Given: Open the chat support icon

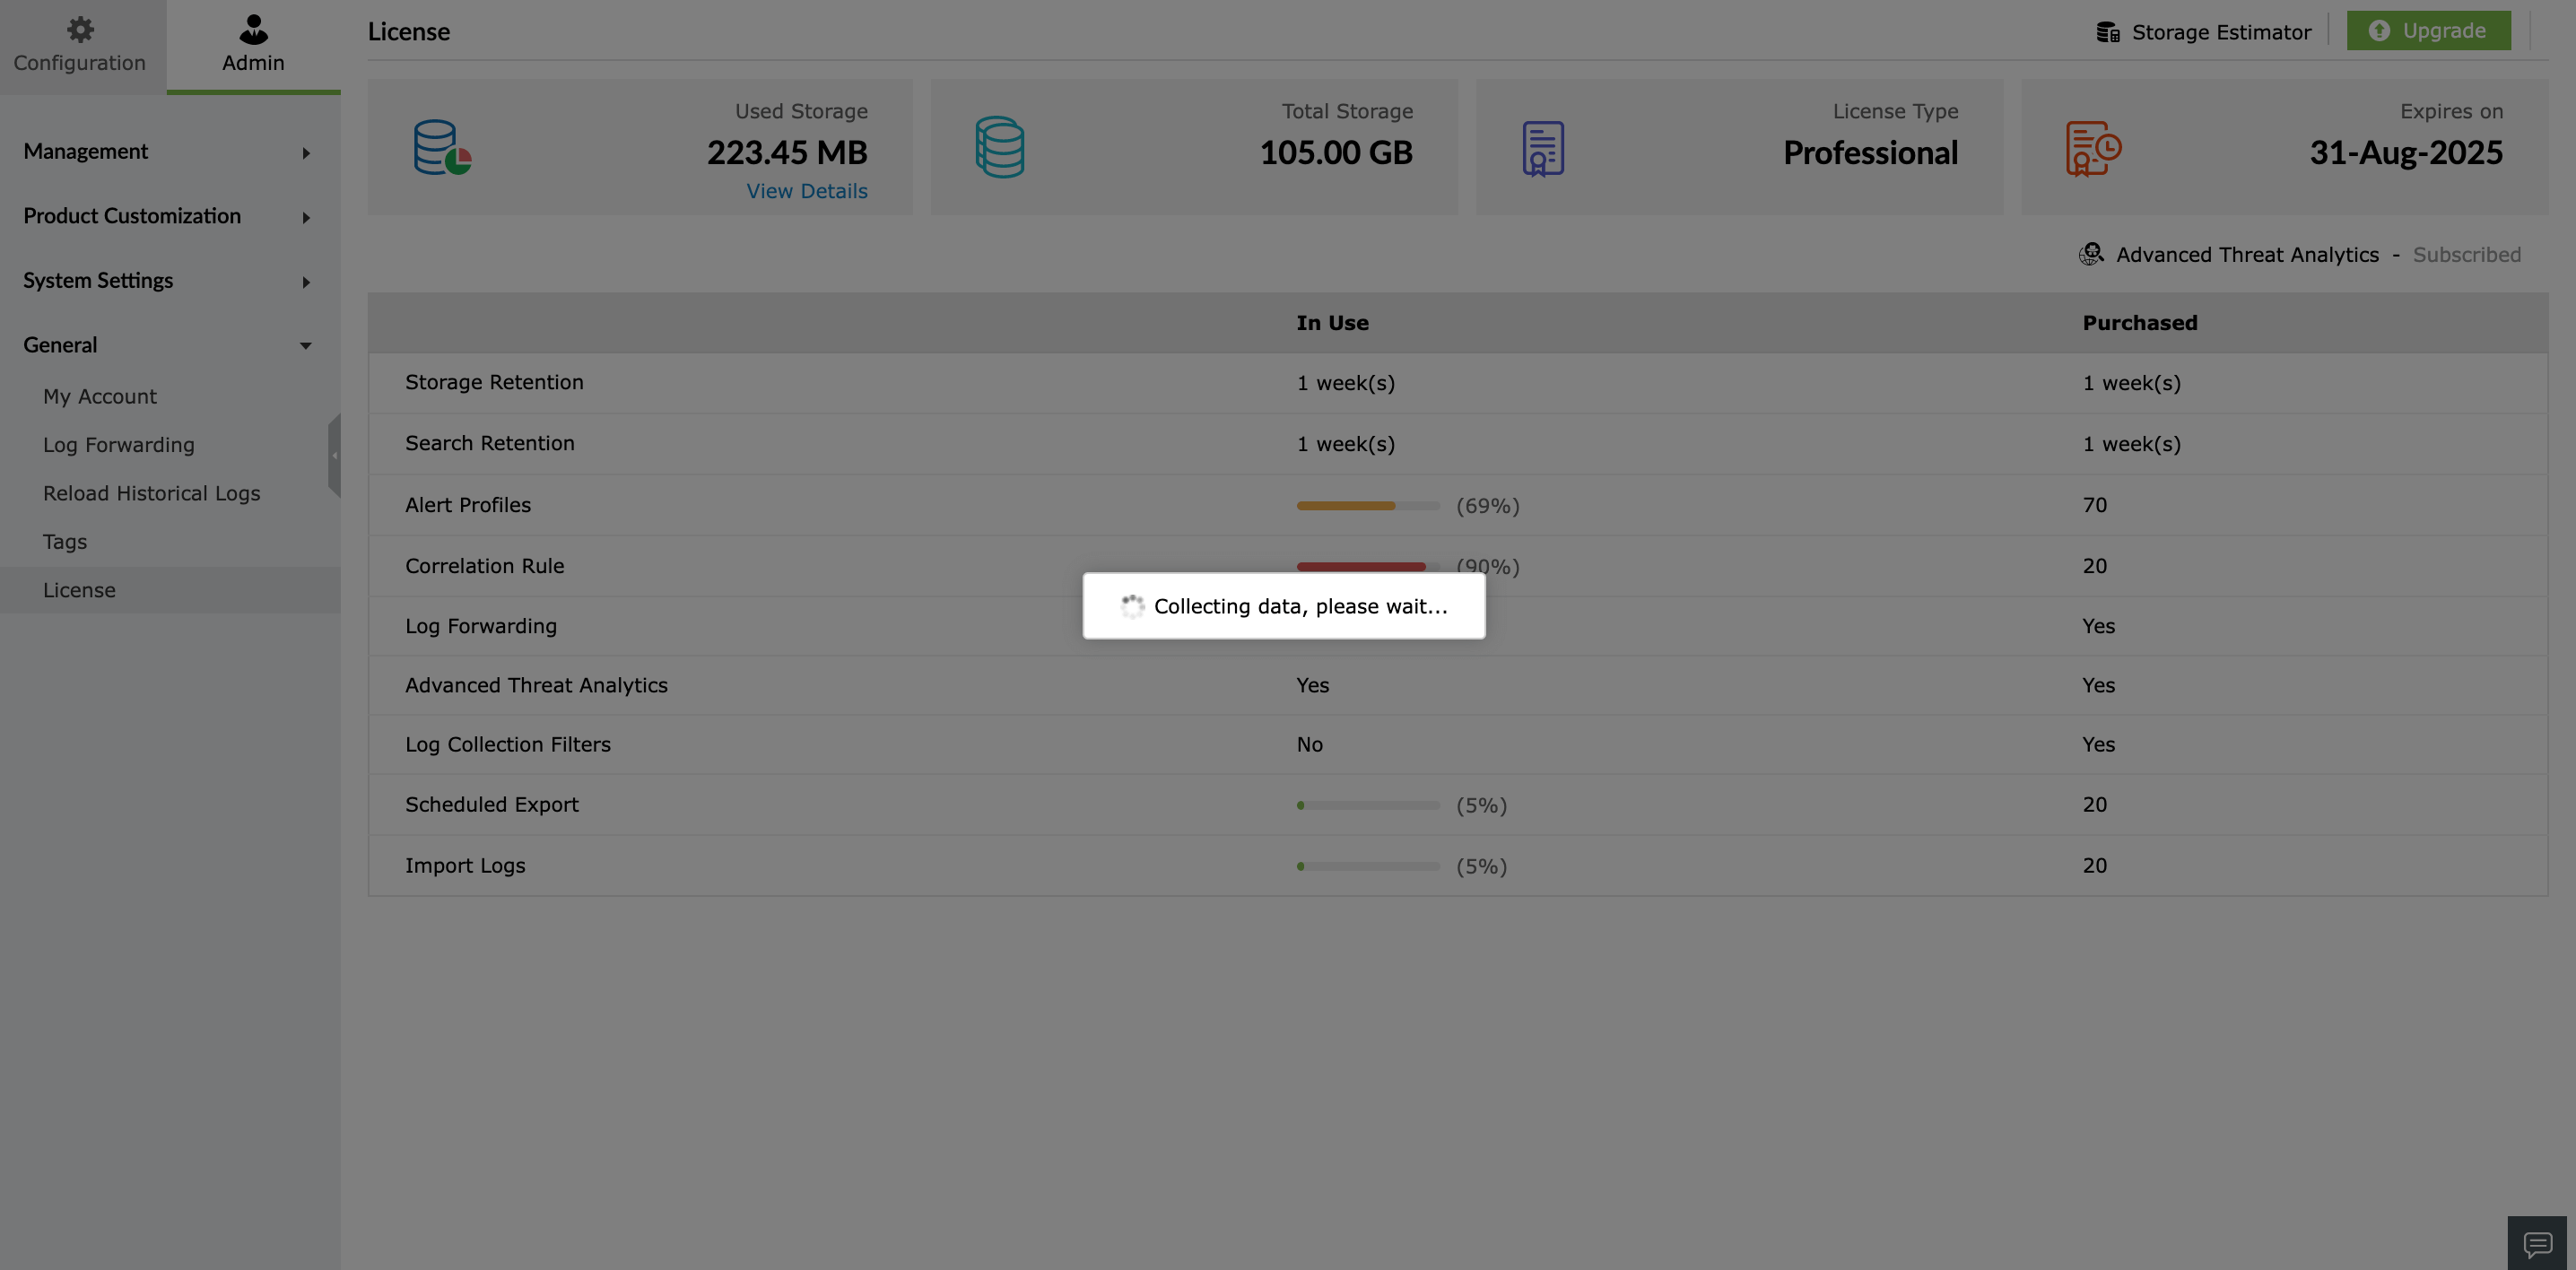Looking at the screenshot, I should tap(2537, 1243).
